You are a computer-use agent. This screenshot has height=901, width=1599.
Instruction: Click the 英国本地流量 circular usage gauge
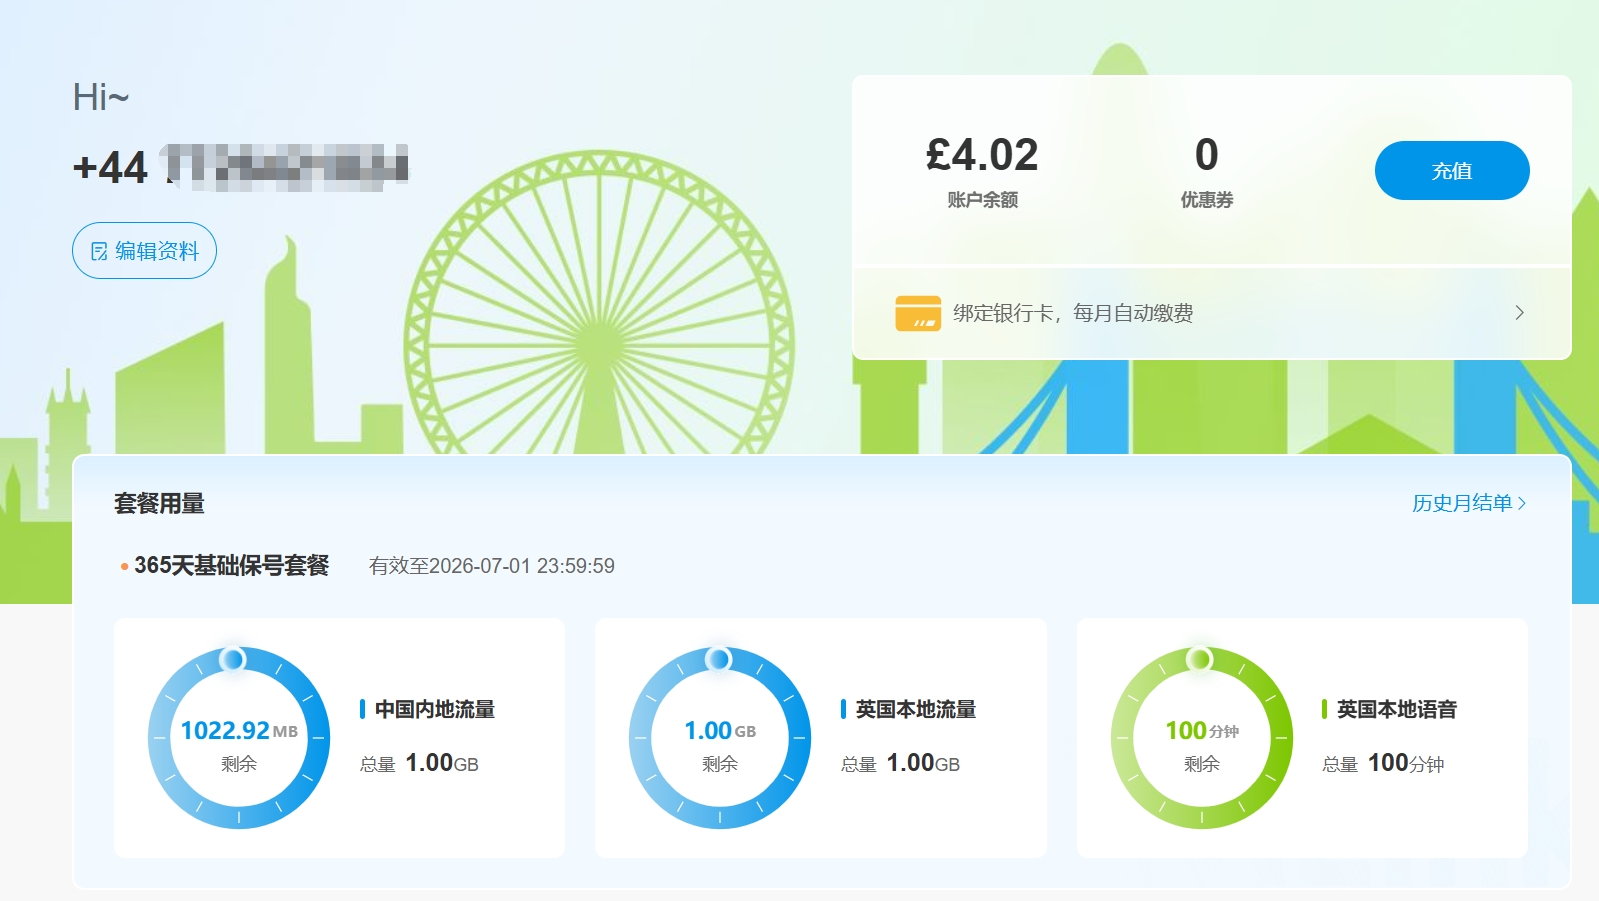(x=719, y=738)
